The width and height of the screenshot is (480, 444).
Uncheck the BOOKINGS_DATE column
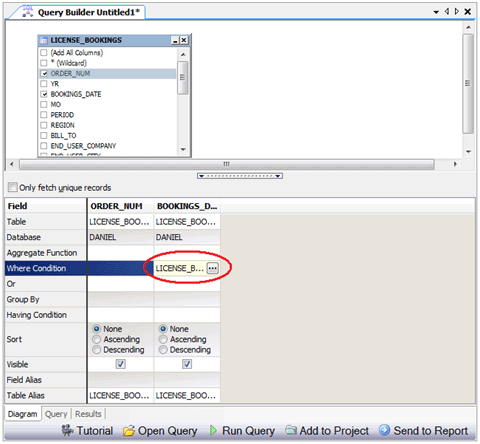coord(44,94)
